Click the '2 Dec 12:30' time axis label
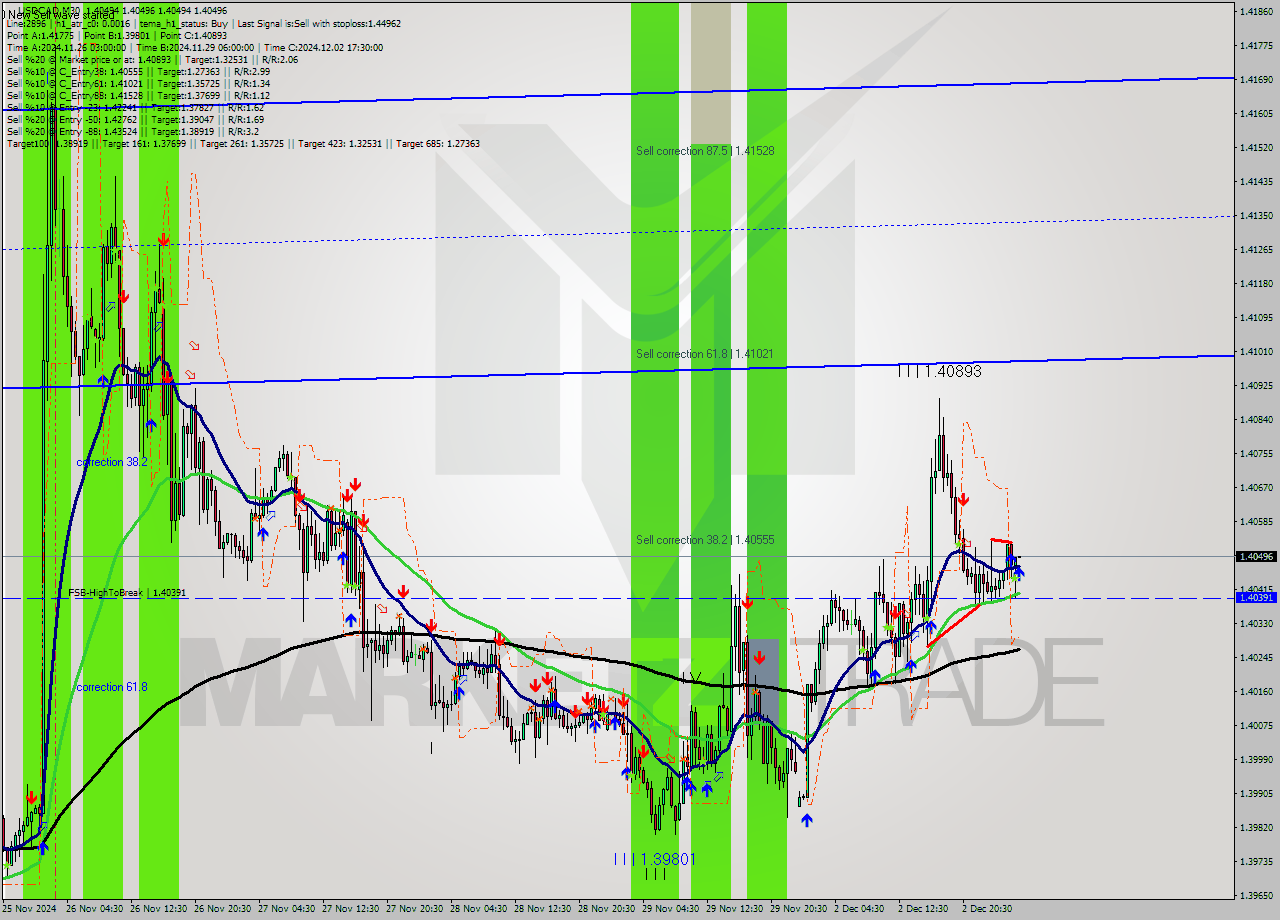 click(924, 909)
